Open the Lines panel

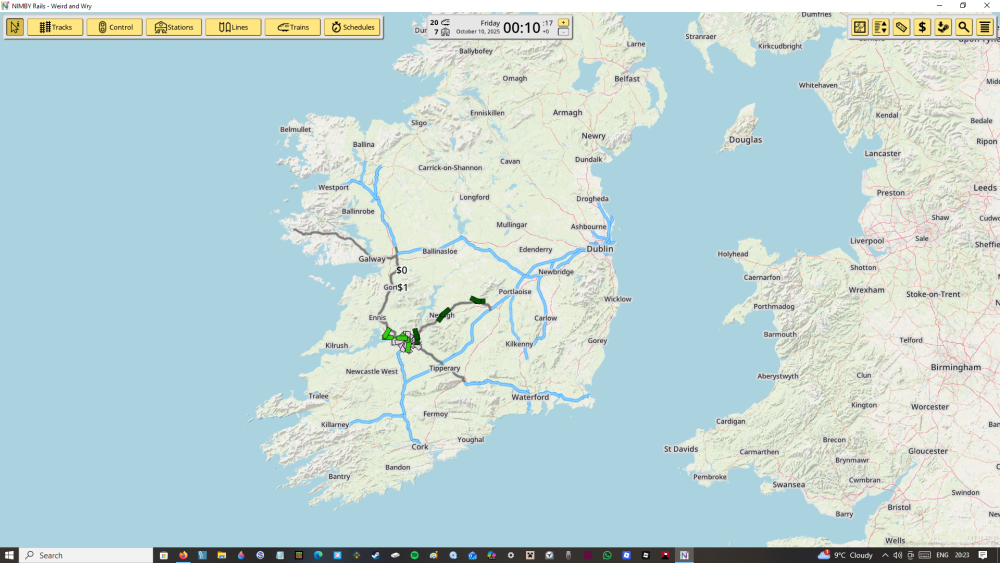[233, 27]
